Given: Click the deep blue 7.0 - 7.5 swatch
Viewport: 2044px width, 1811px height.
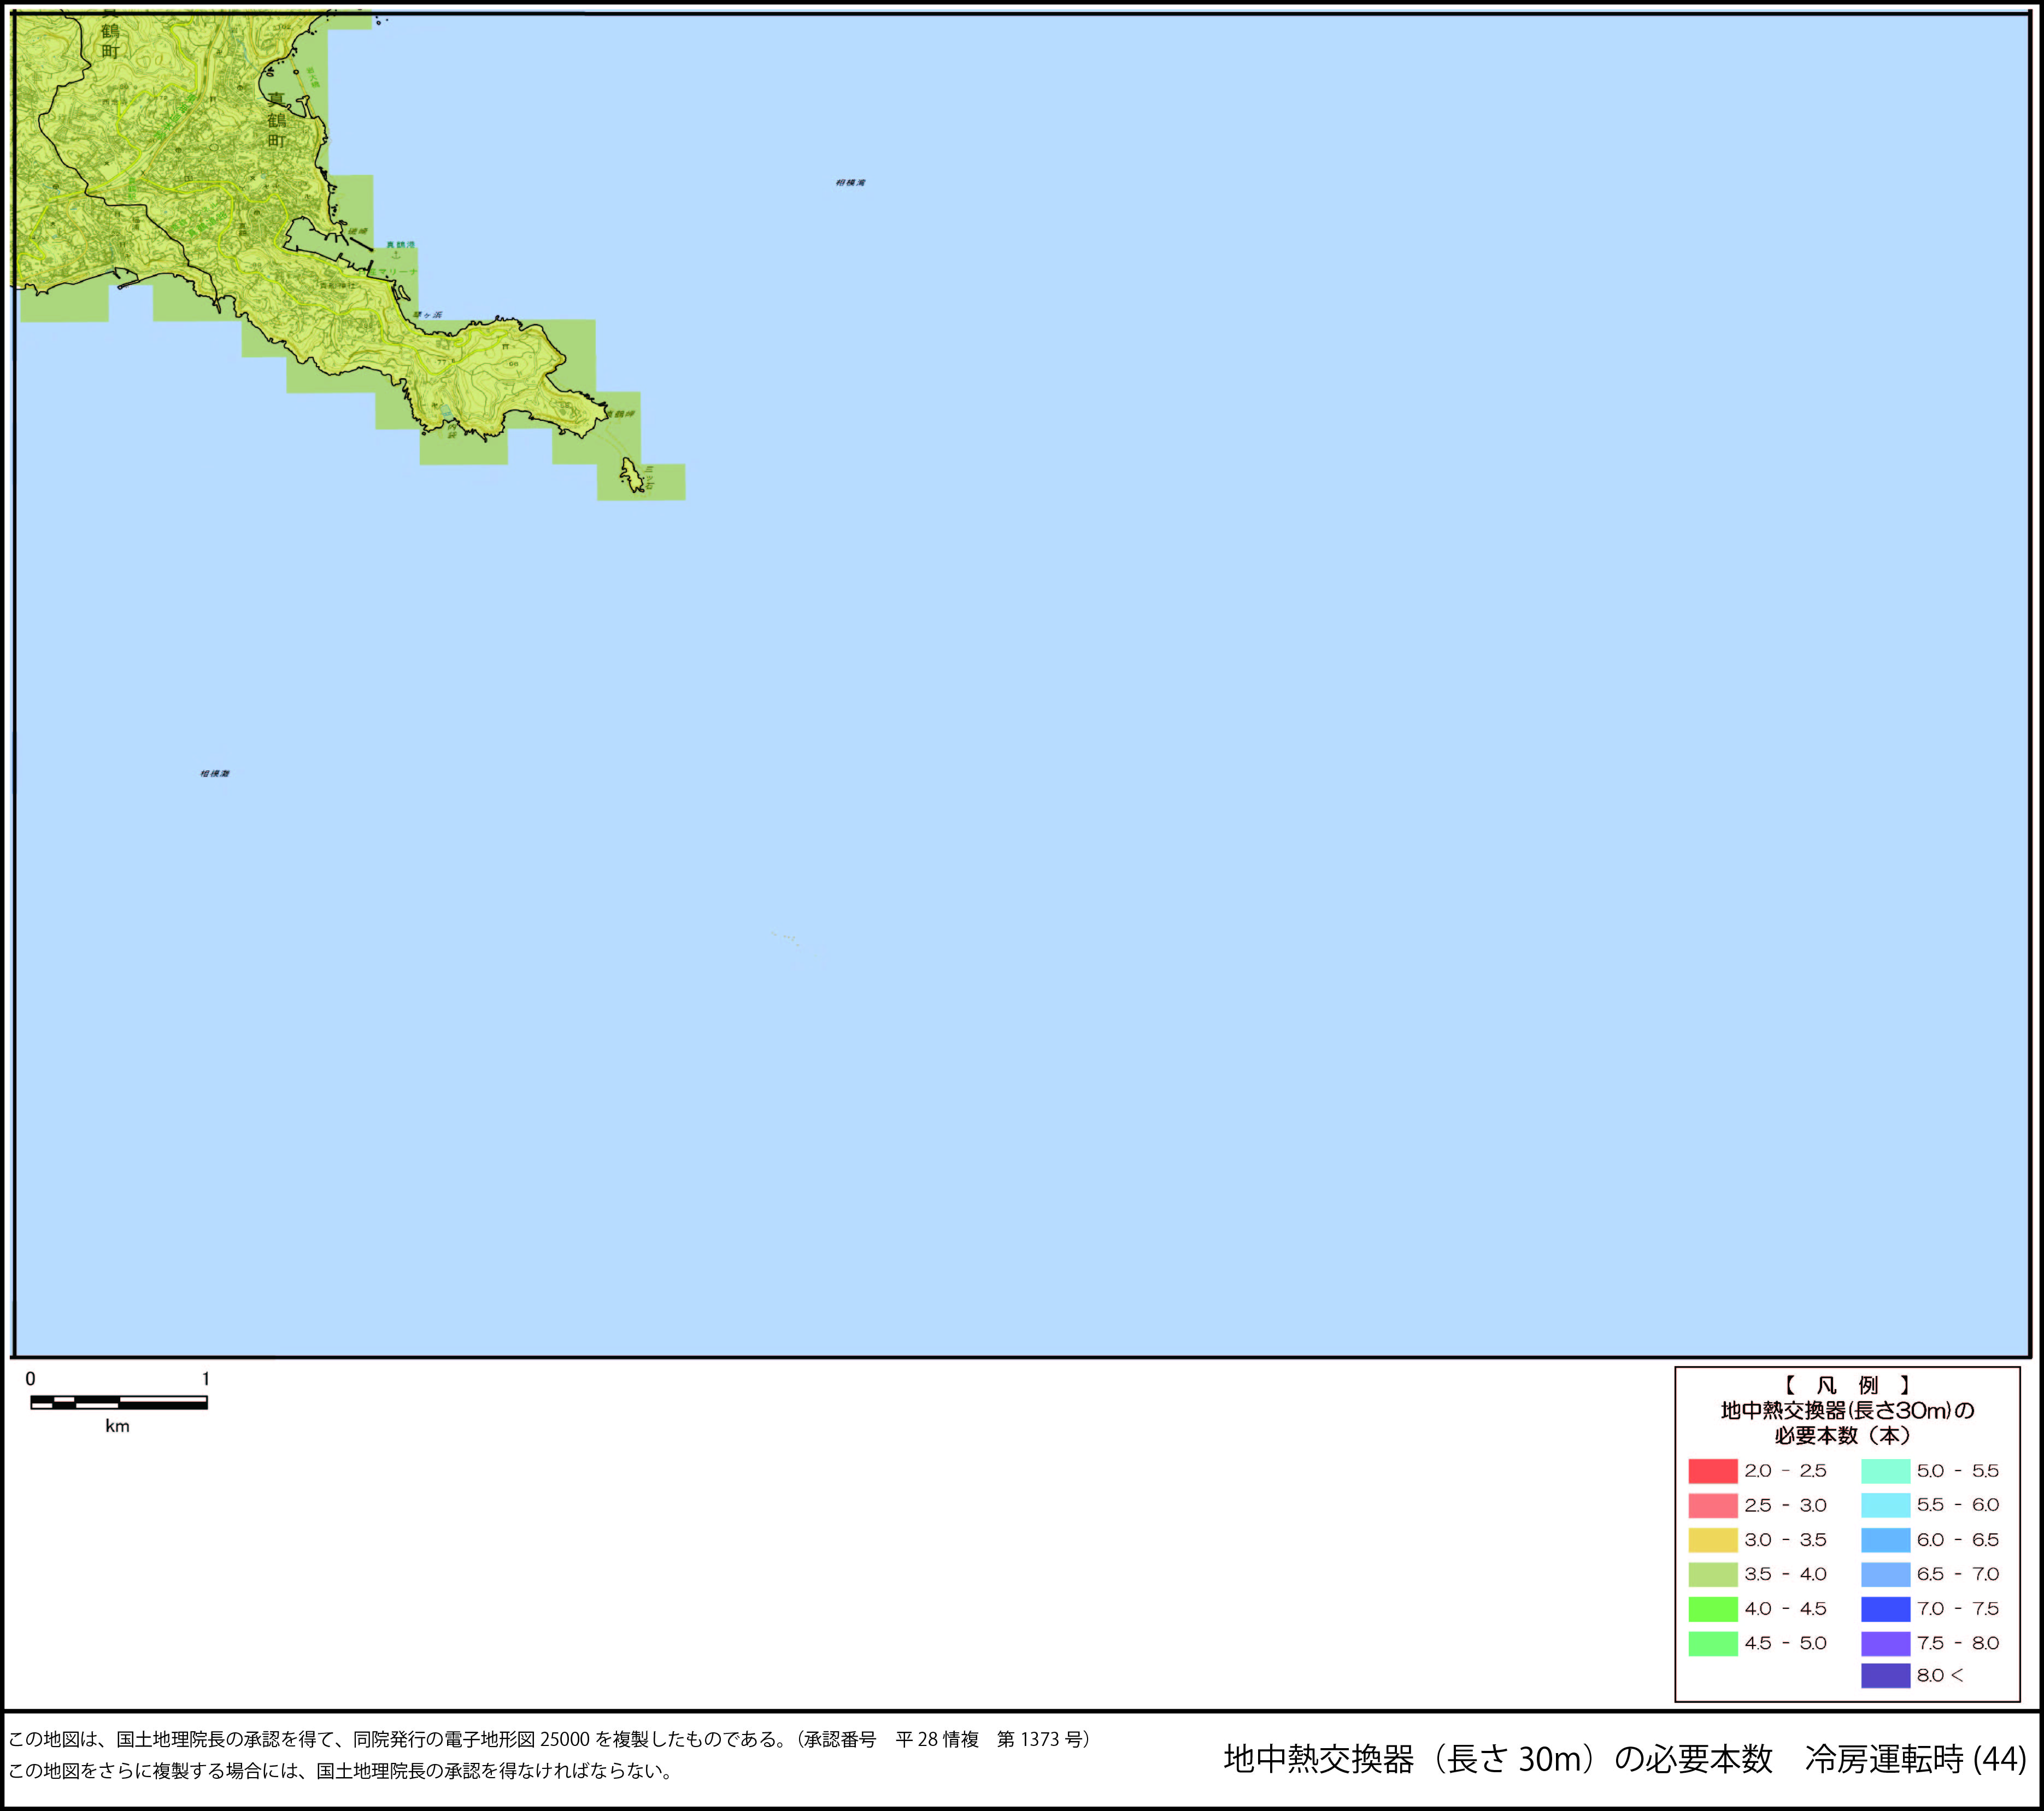Looking at the screenshot, I should (x=1885, y=1609).
